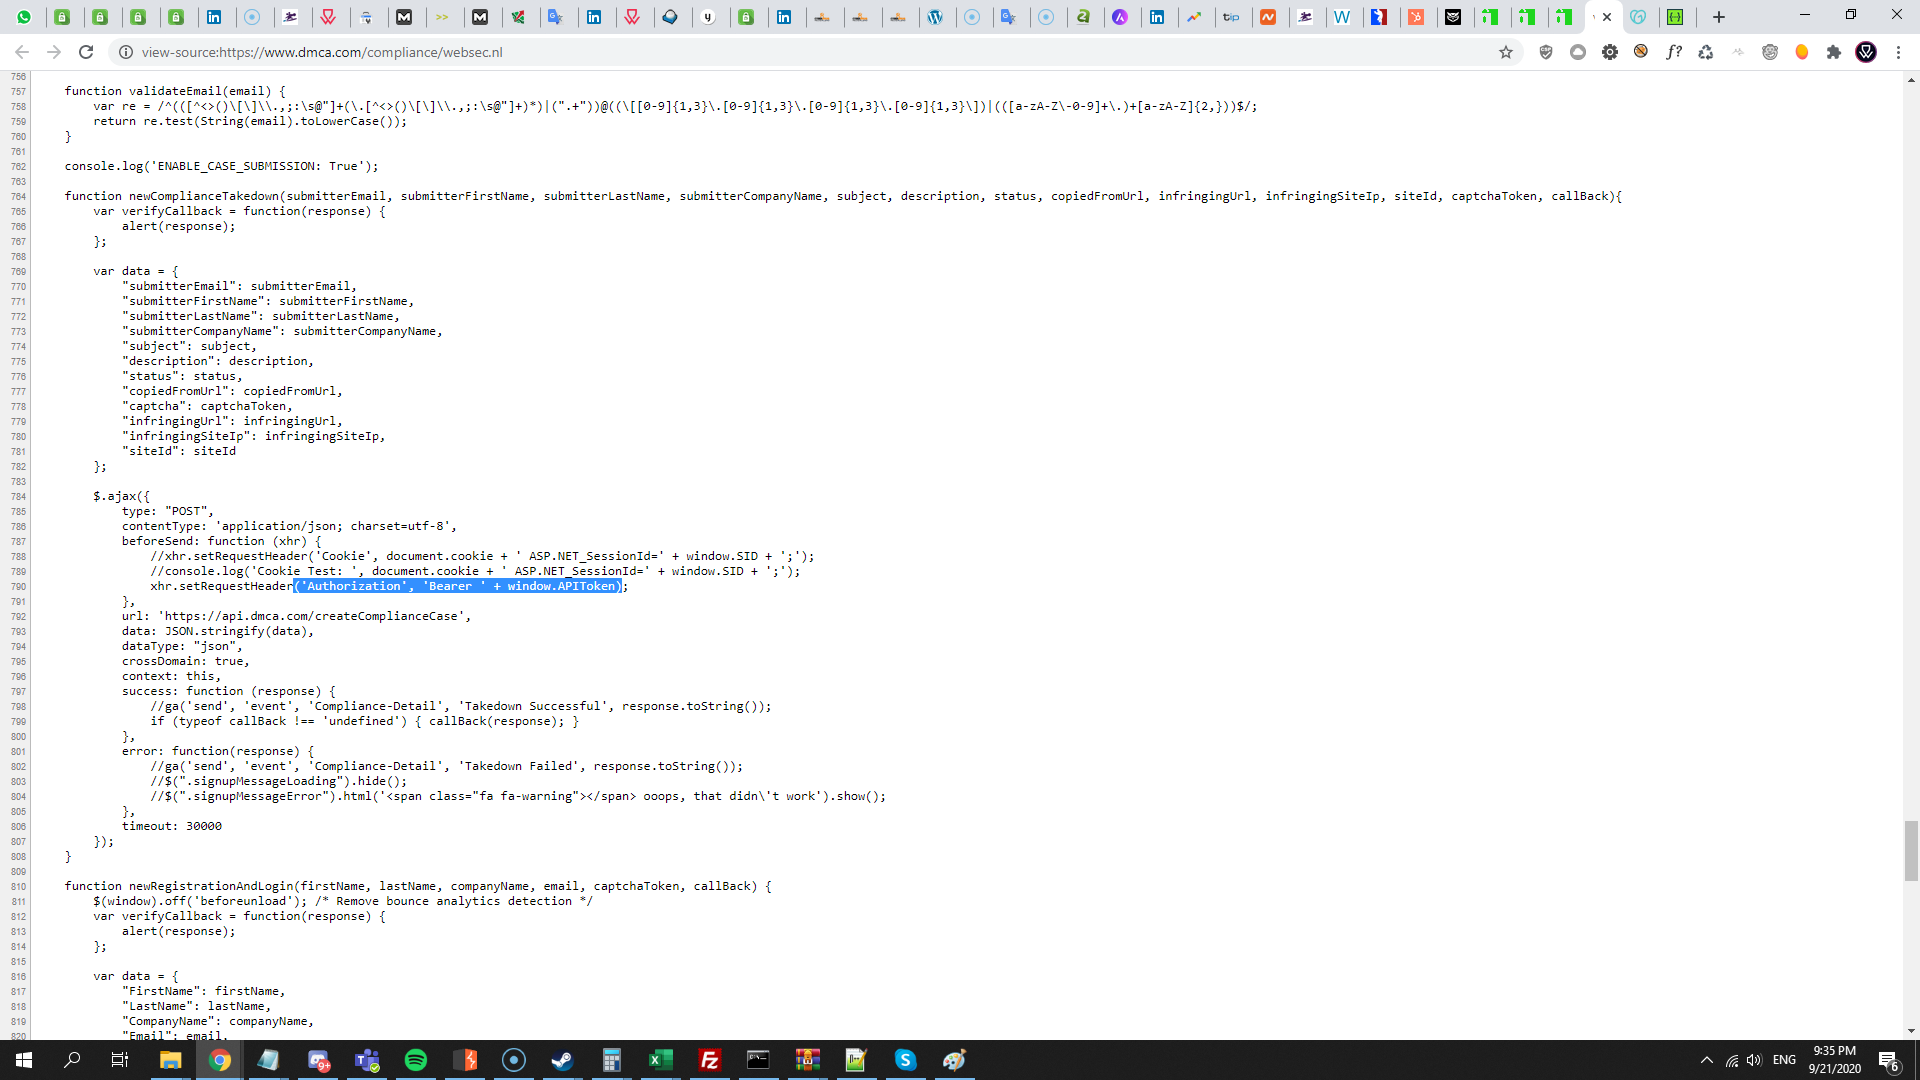Open Spotify from the taskbar
Image resolution: width=1920 pixels, height=1080 pixels.
416,1060
